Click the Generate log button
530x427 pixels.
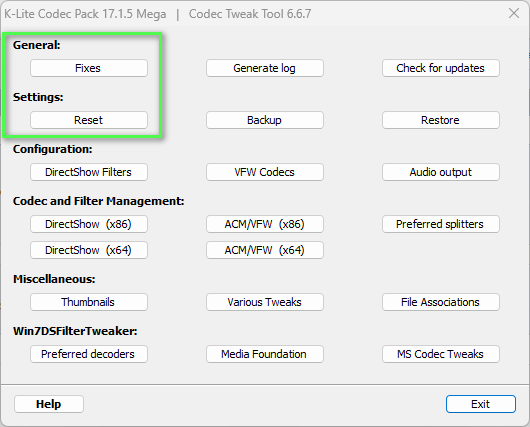pos(265,68)
